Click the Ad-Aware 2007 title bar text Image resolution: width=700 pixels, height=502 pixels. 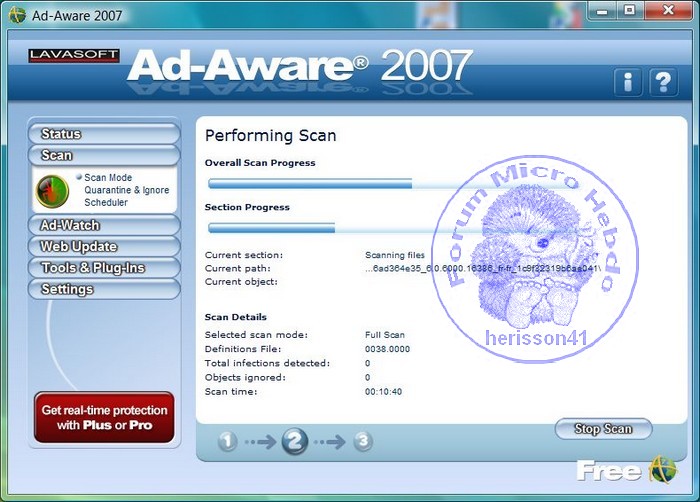pyautogui.click(x=77, y=16)
